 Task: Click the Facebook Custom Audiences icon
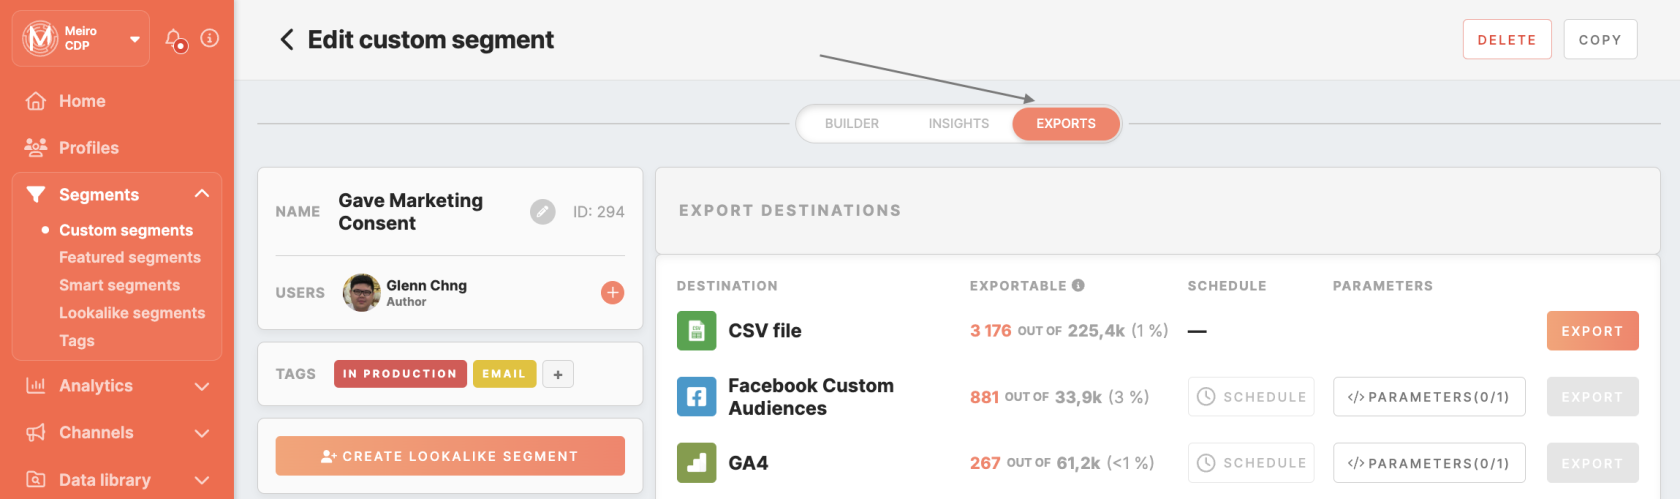696,397
